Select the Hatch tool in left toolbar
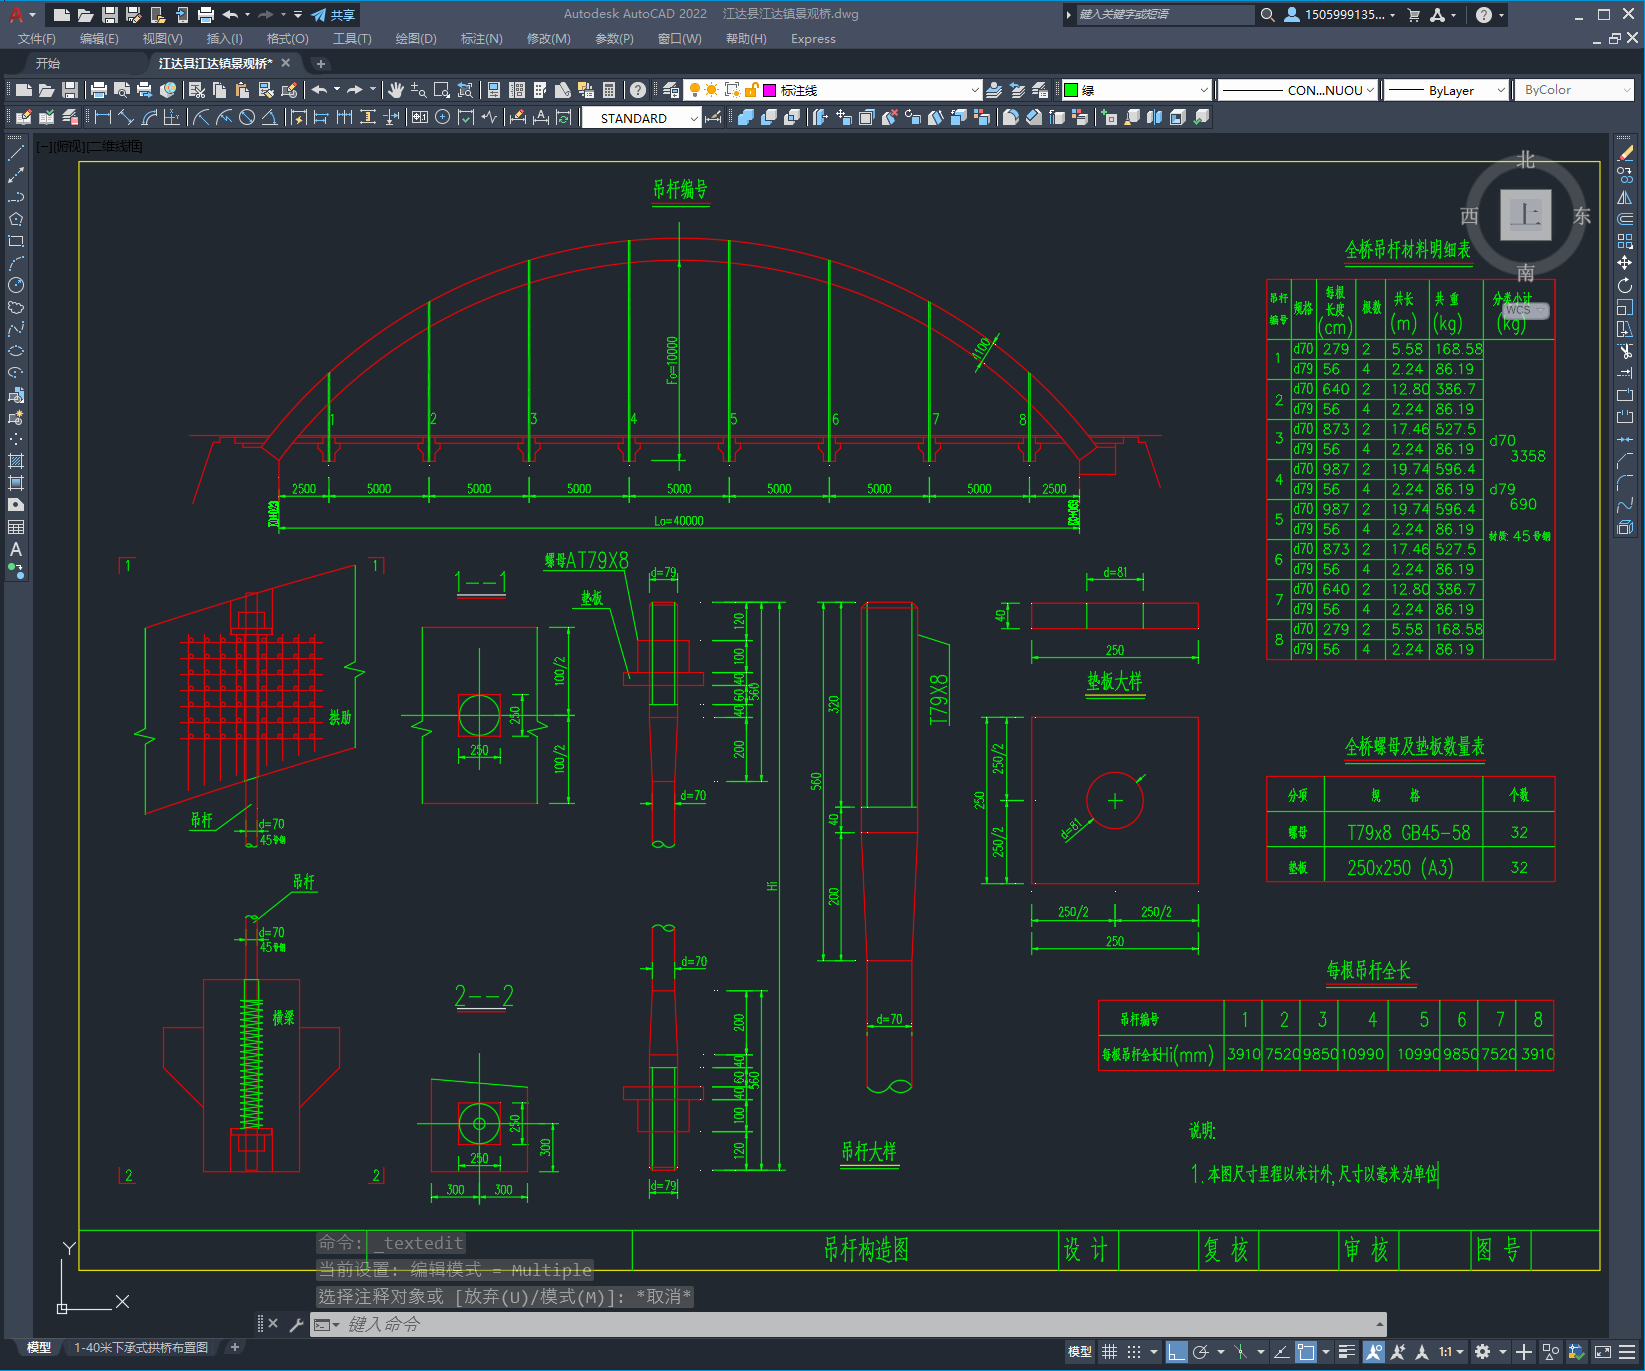The height and width of the screenshot is (1371, 1645). point(16,461)
